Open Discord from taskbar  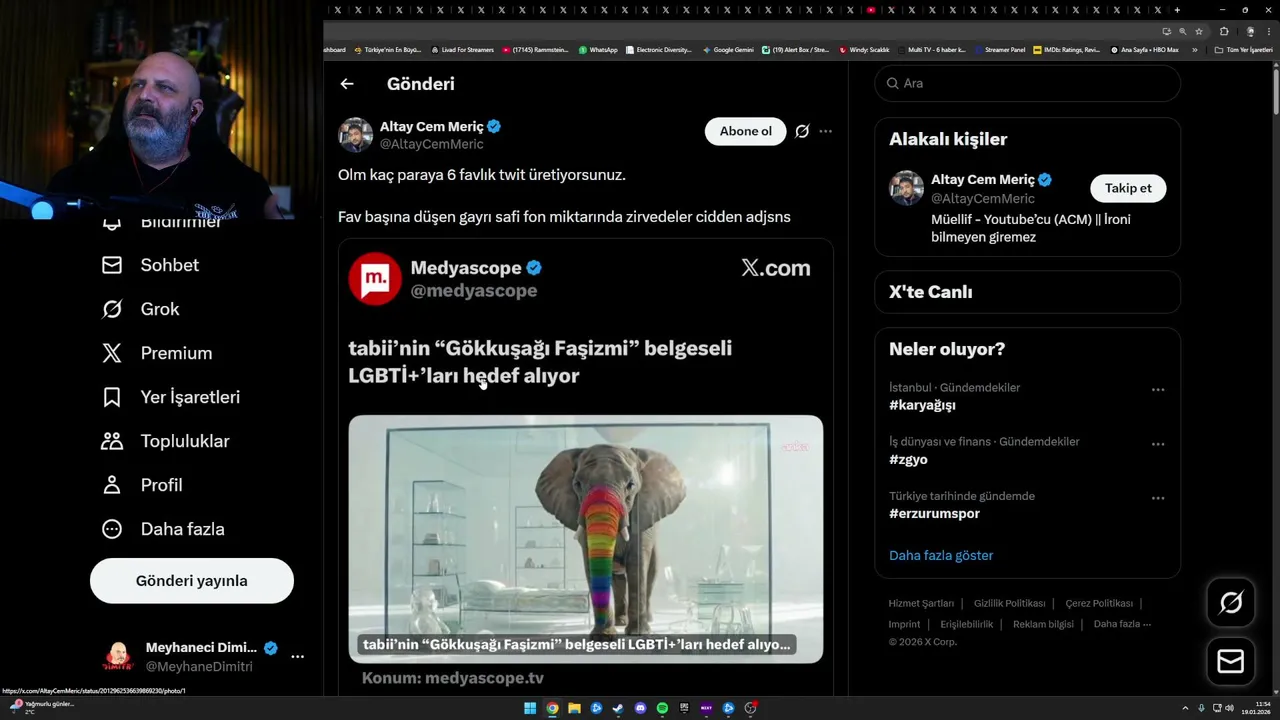coord(640,708)
